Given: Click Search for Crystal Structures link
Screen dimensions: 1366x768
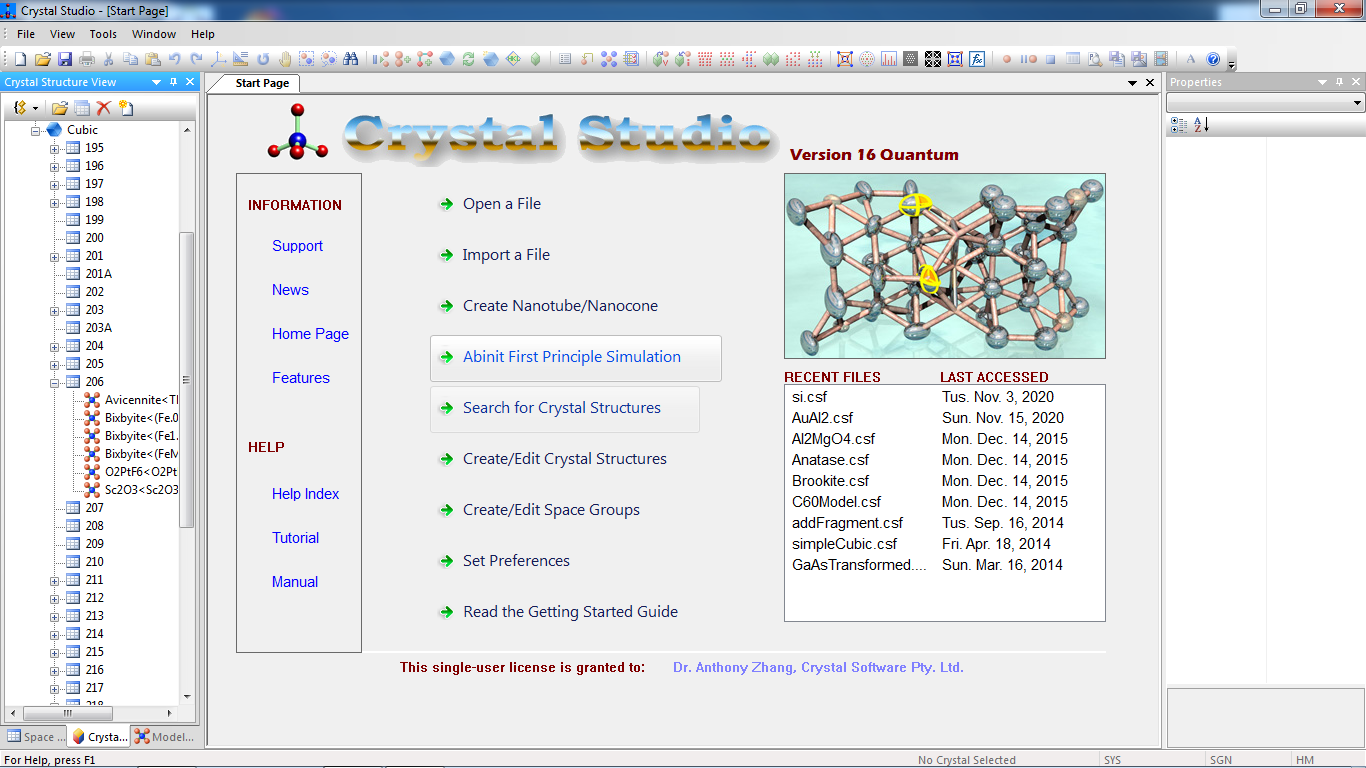Looking at the screenshot, I should point(561,408).
